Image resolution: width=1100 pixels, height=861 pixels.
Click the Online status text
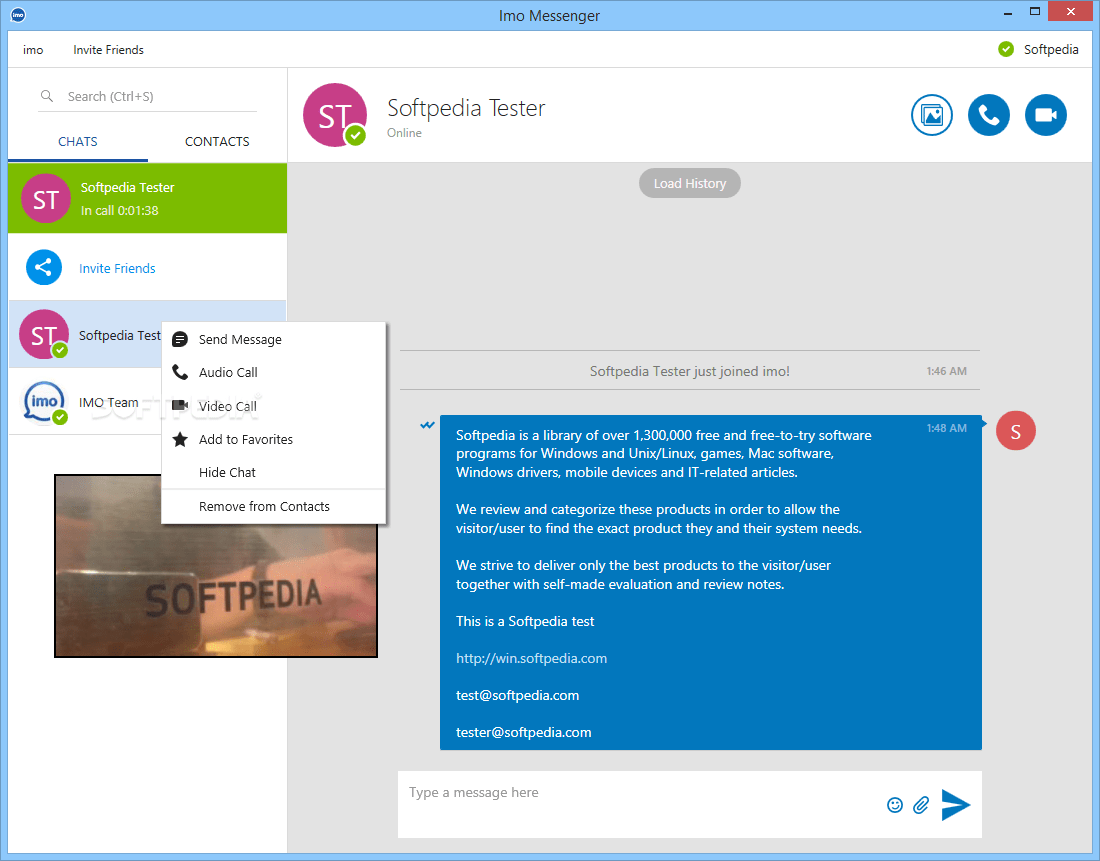[x=404, y=133]
